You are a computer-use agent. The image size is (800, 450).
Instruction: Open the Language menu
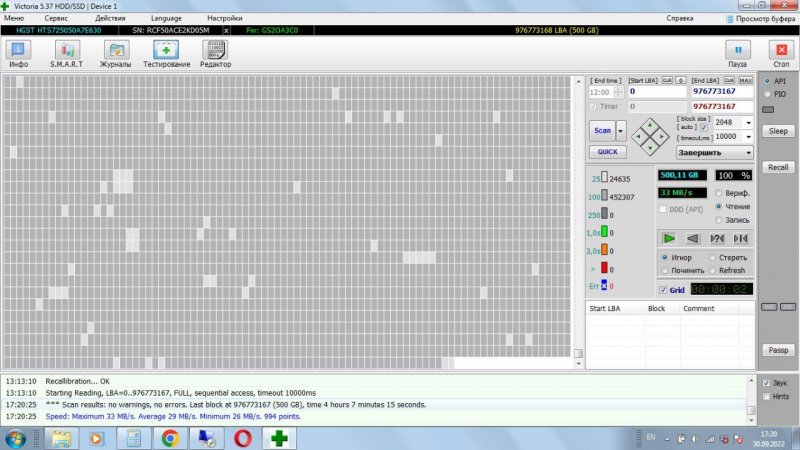(166, 18)
